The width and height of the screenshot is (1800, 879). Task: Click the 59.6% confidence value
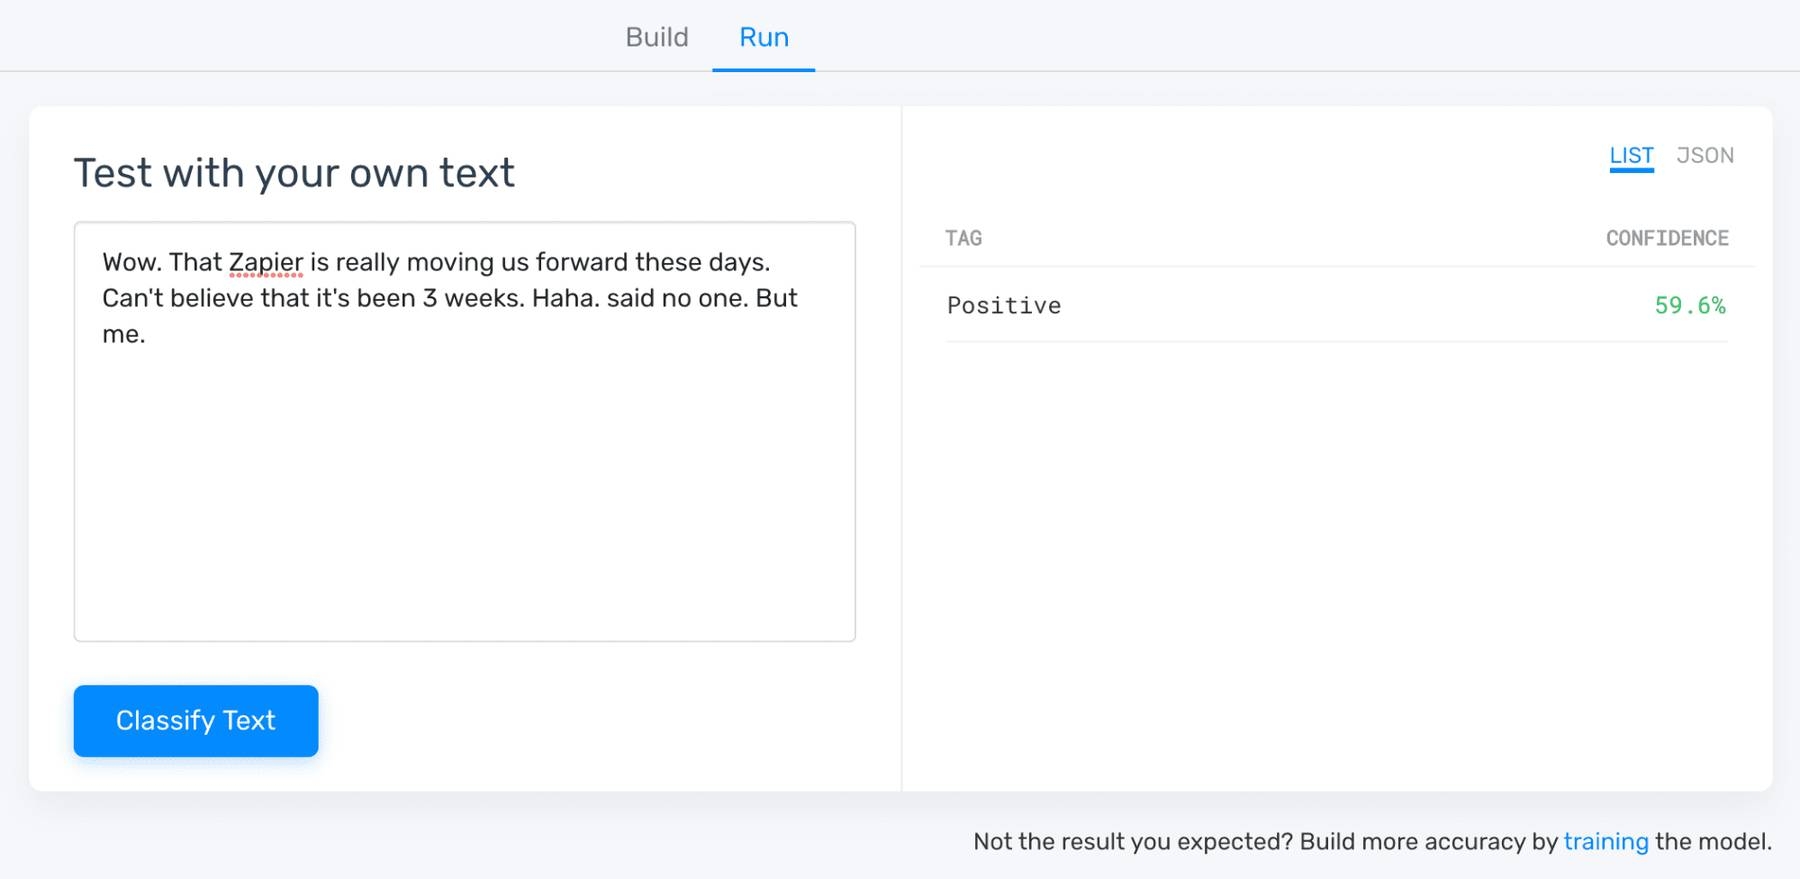pyautogui.click(x=1690, y=306)
